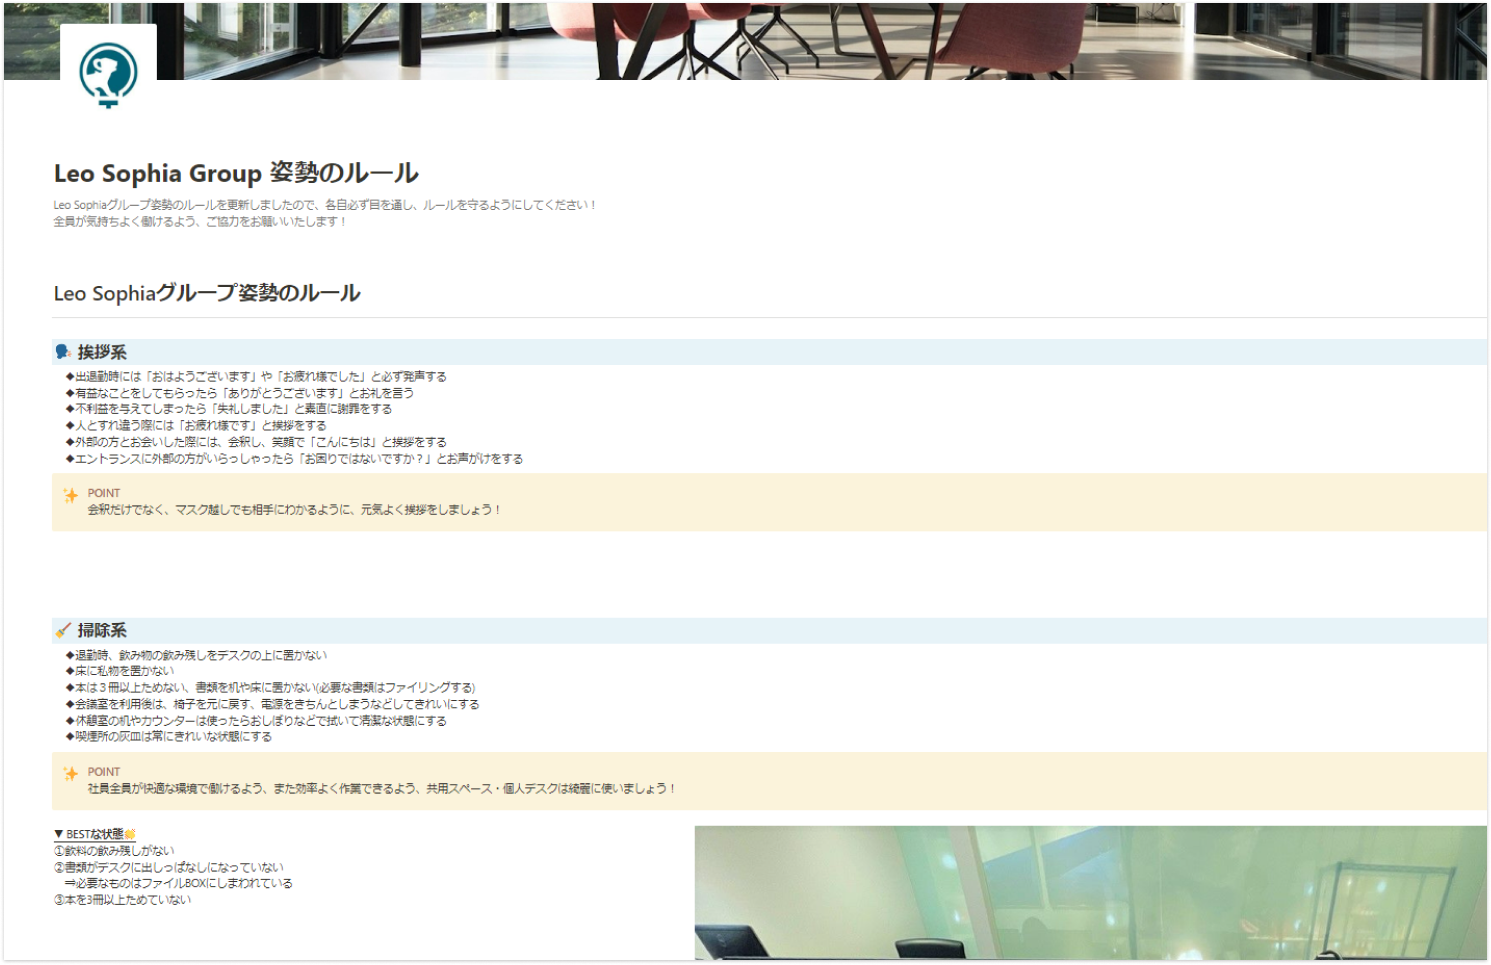The image size is (1491, 965).
Task: Click the Leo Sophia lion logo icon
Action: [108, 74]
